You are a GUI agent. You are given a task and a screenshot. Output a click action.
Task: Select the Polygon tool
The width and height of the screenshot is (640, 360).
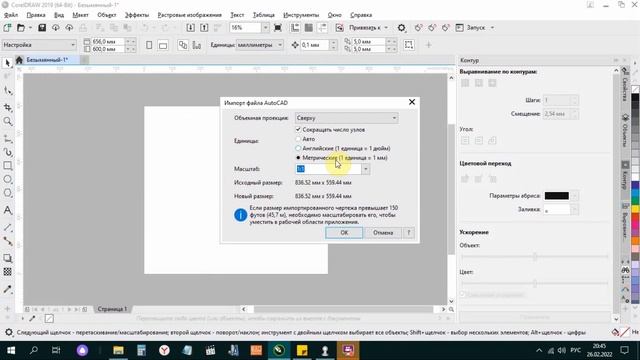[7, 193]
